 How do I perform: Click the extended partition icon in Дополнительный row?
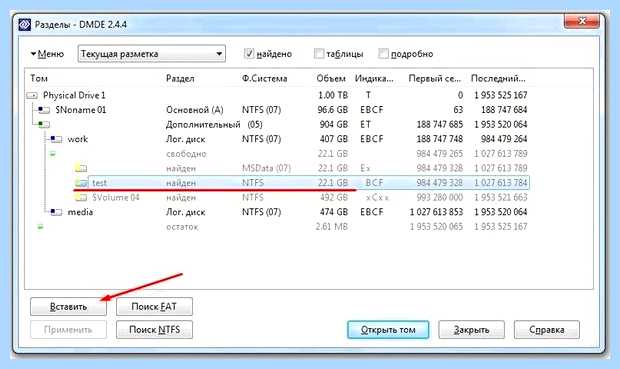(x=43, y=125)
